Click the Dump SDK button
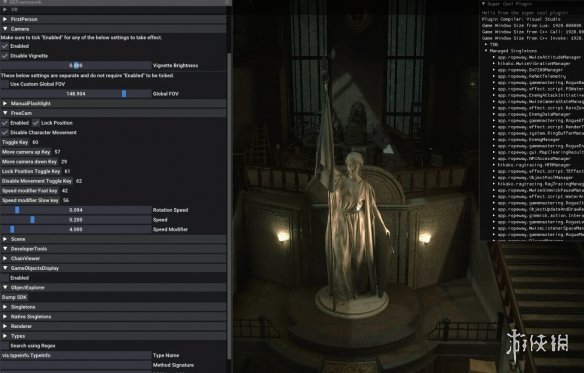This screenshot has width=584, height=373. [x=14, y=297]
